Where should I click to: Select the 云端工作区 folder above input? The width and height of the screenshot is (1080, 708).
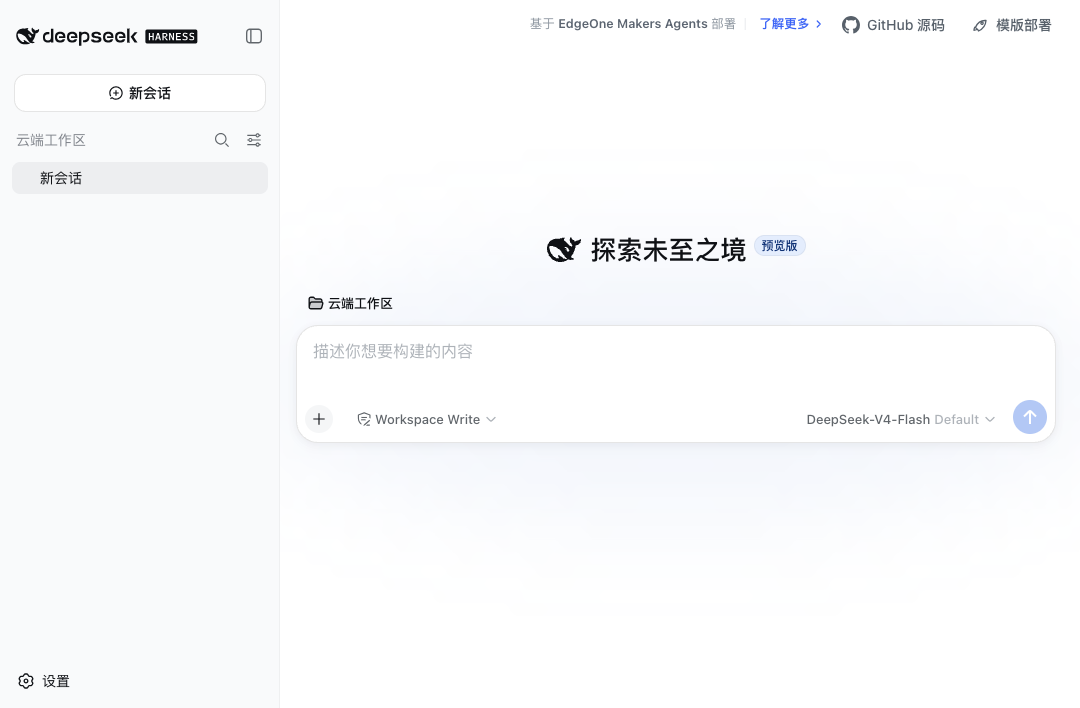tap(351, 303)
